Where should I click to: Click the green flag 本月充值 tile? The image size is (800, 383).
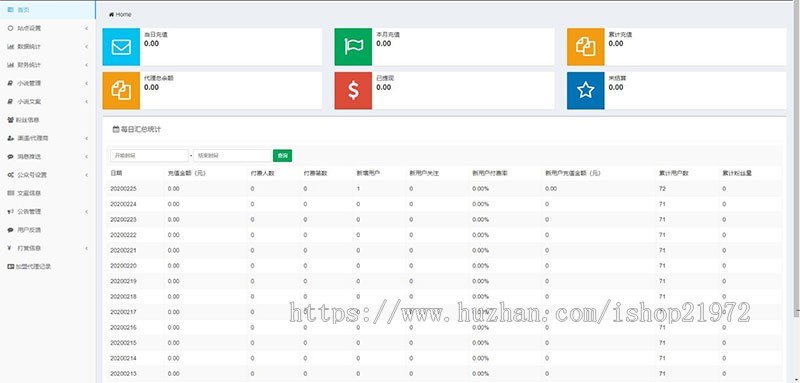click(353, 47)
